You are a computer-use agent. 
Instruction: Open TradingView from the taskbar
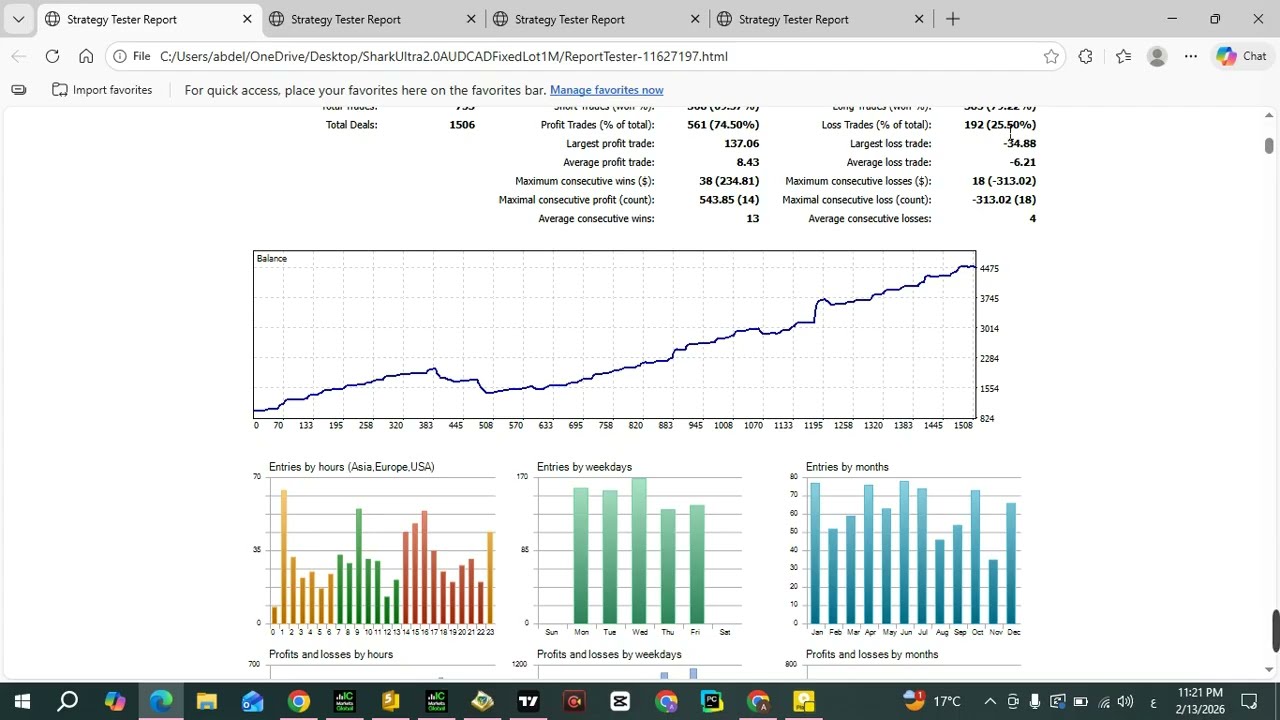coord(528,701)
